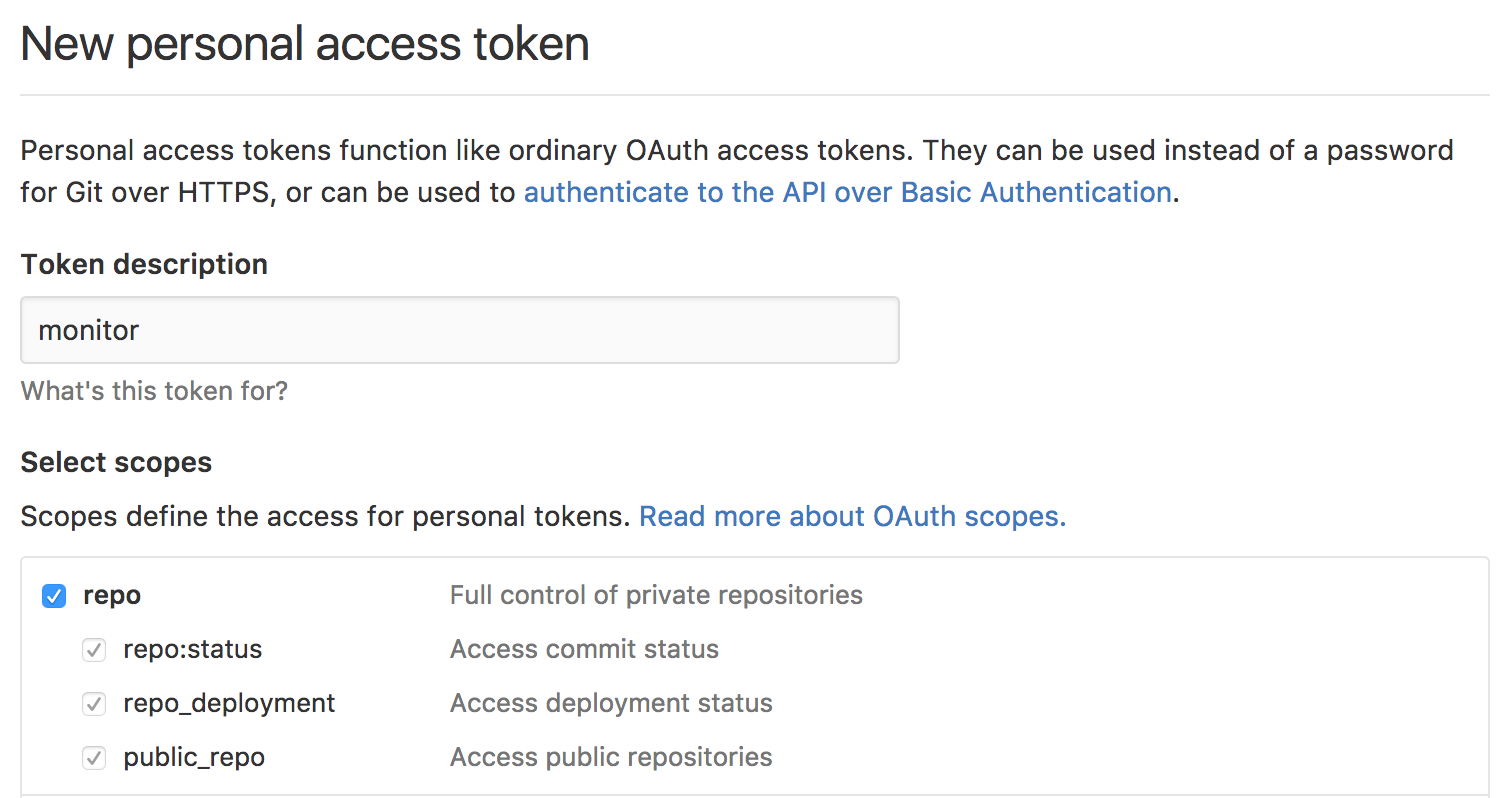Click the repo_deployment scope label text
Viewport: 1504px width, 798px height.
(228, 703)
